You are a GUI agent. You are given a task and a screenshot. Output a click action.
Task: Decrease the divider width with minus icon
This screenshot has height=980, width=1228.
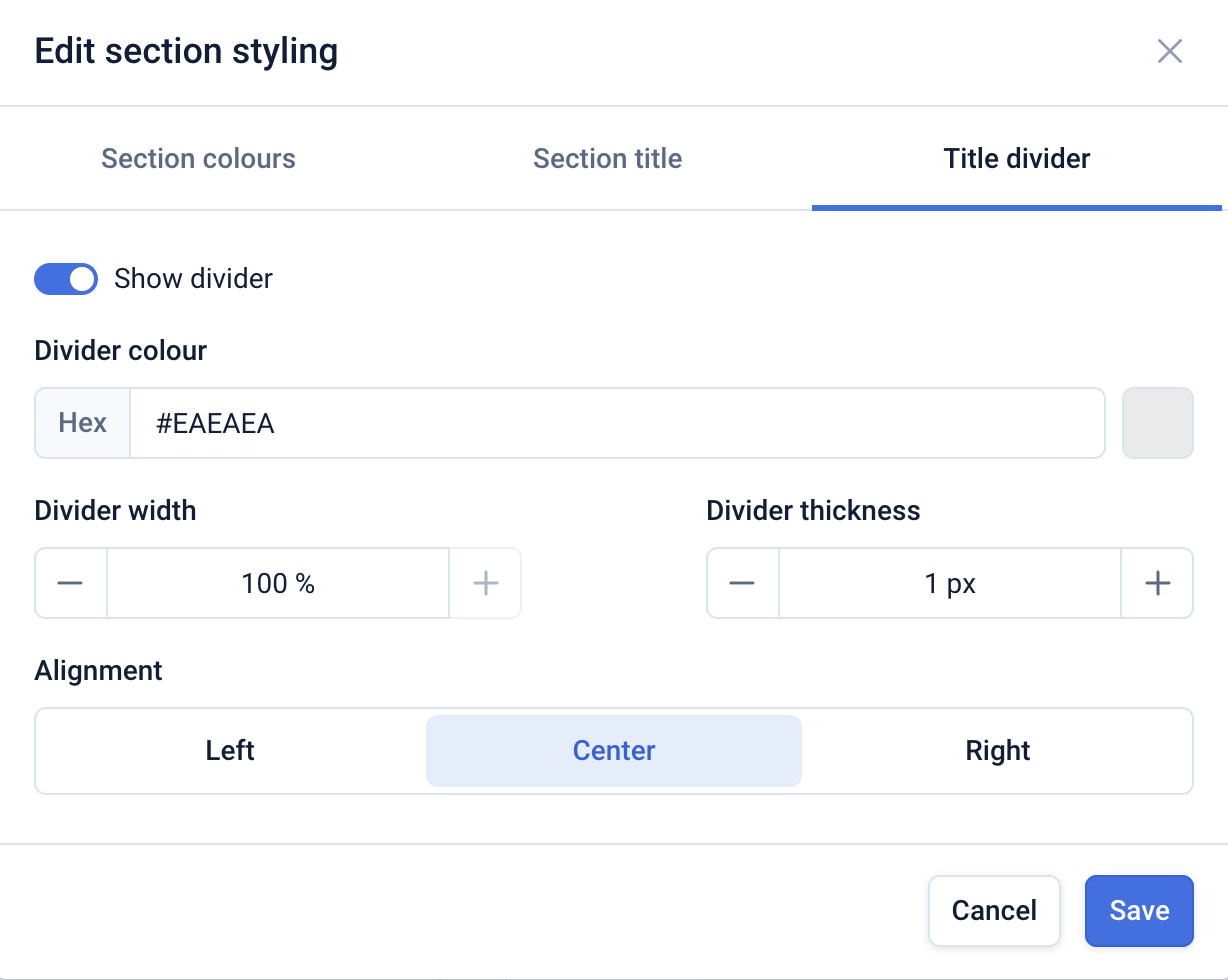pyautogui.click(x=70, y=583)
